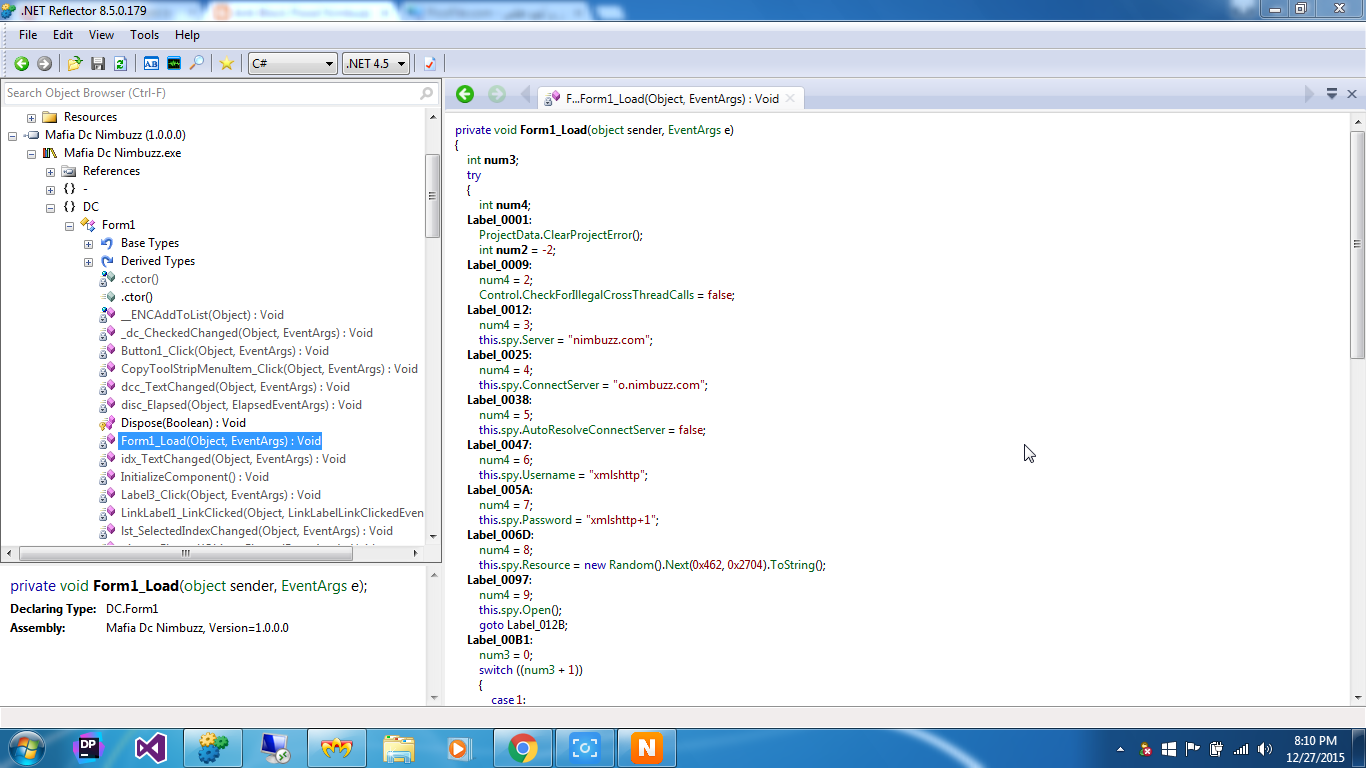This screenshot has height=768, width=1366.
Task: Close the Form1_Load tab with its X
Action: click(790, 98)
